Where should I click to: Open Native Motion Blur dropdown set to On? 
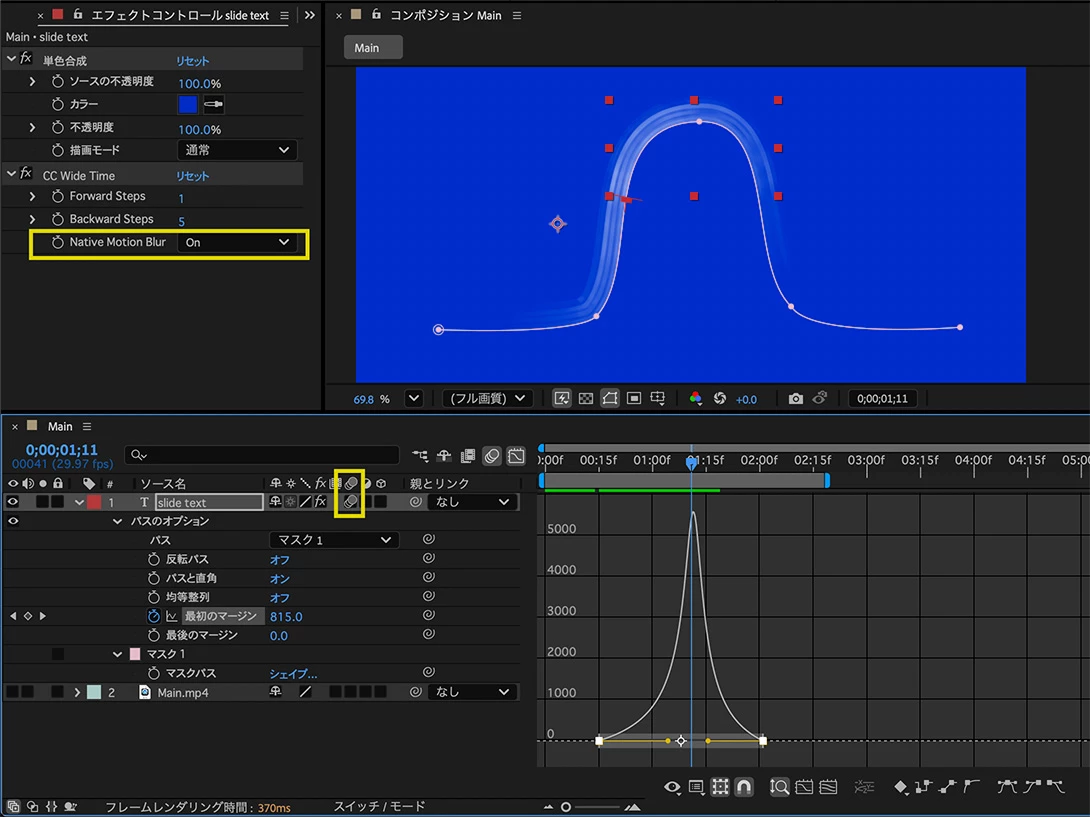pyautogui.click(x=237, y=242)
